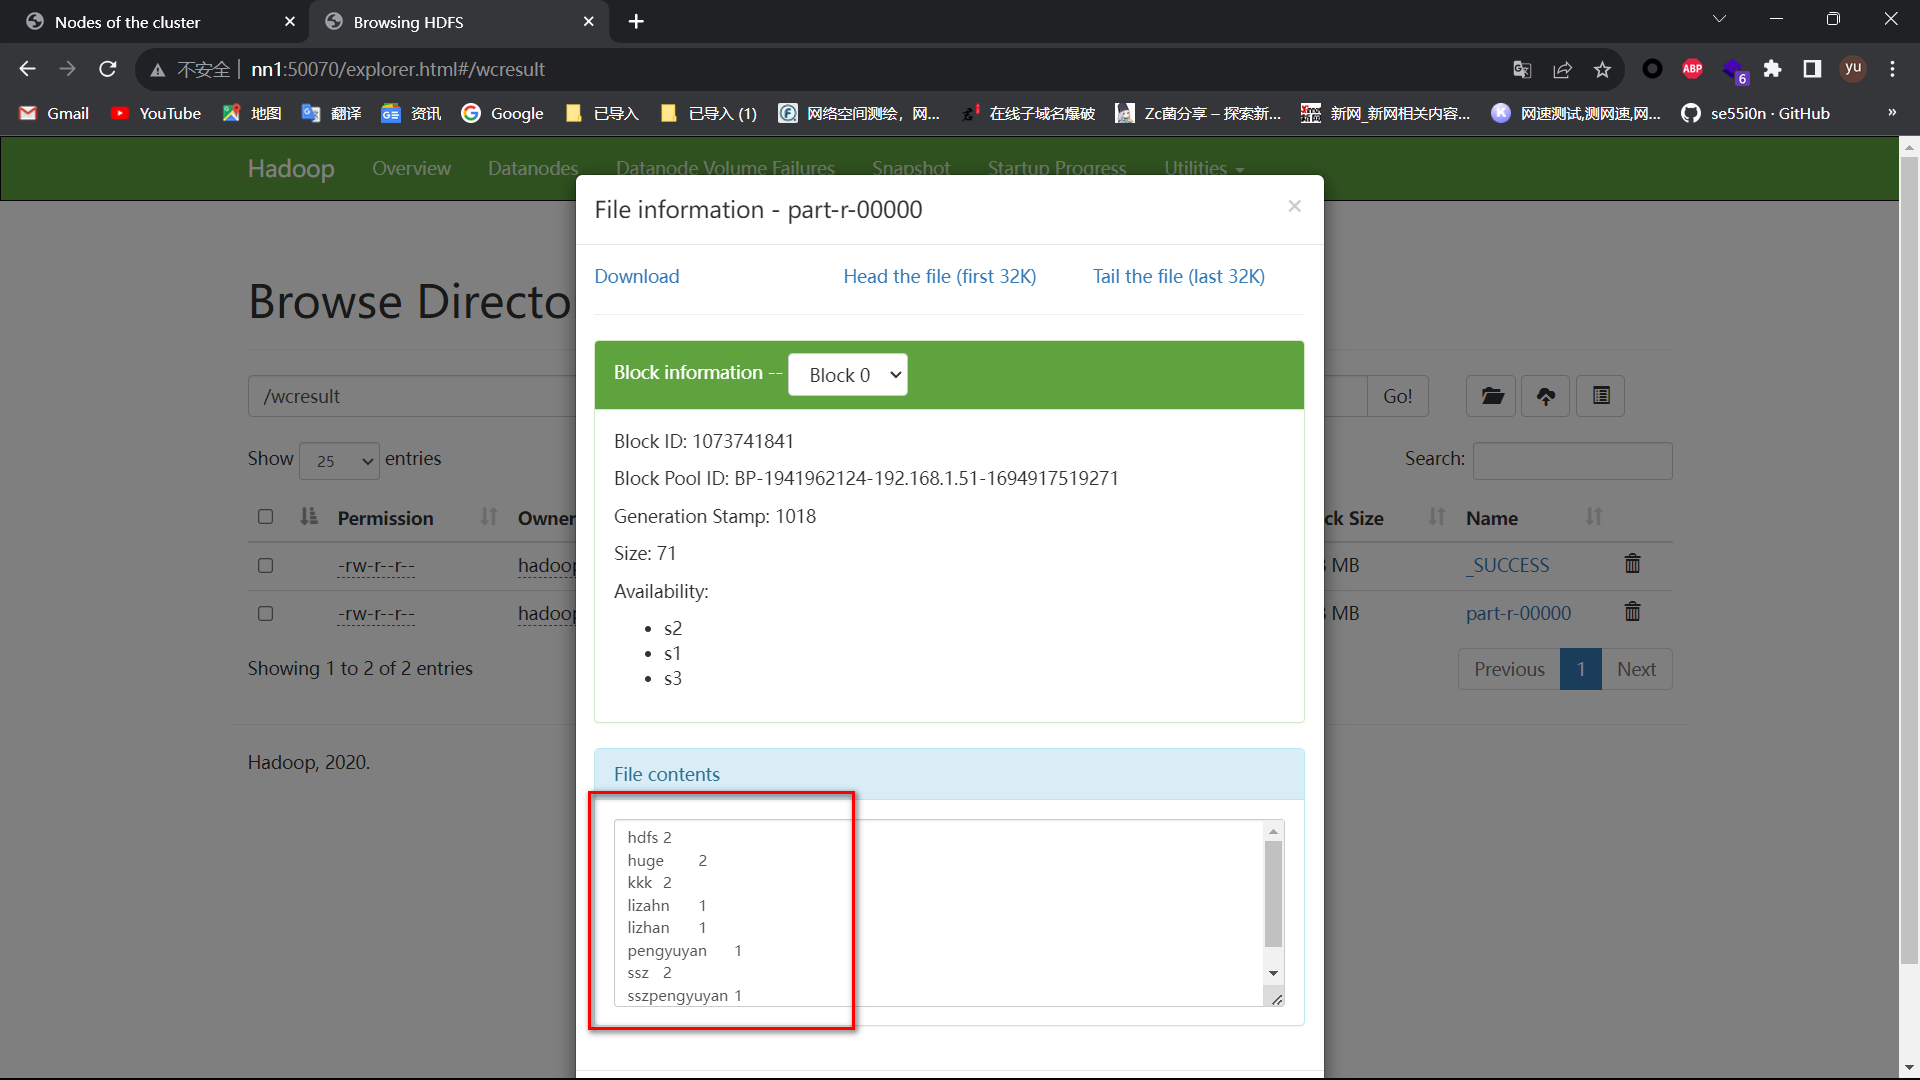The width and height of the screenshot is (1920, 1080).
Task: Reload the page with refresh icon
Action: click(x=108, y=69)
